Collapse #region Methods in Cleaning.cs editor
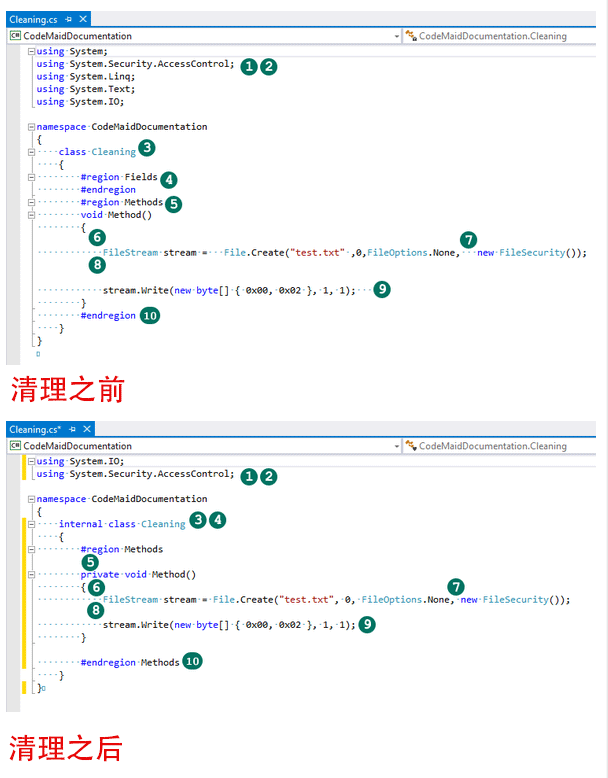The height and width of the screenshot is (778, 608). pos(31,202)
